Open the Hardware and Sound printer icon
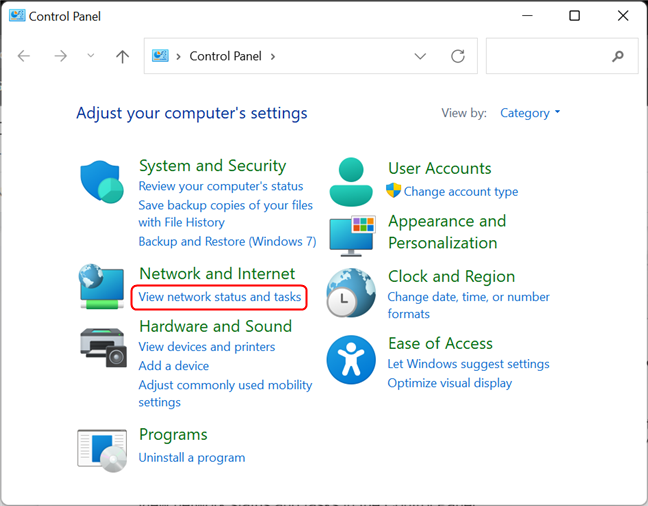Image resolution: width=648 pixels, height=506 pixels. coord(103,348)
